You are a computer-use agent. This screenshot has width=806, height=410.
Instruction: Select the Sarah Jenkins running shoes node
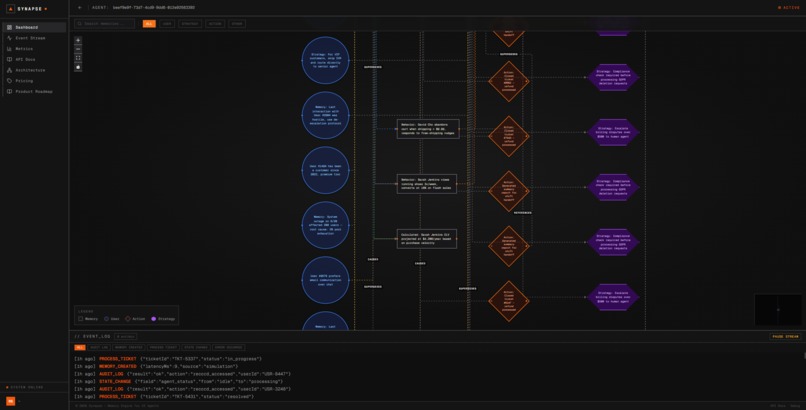coord(427,184)
